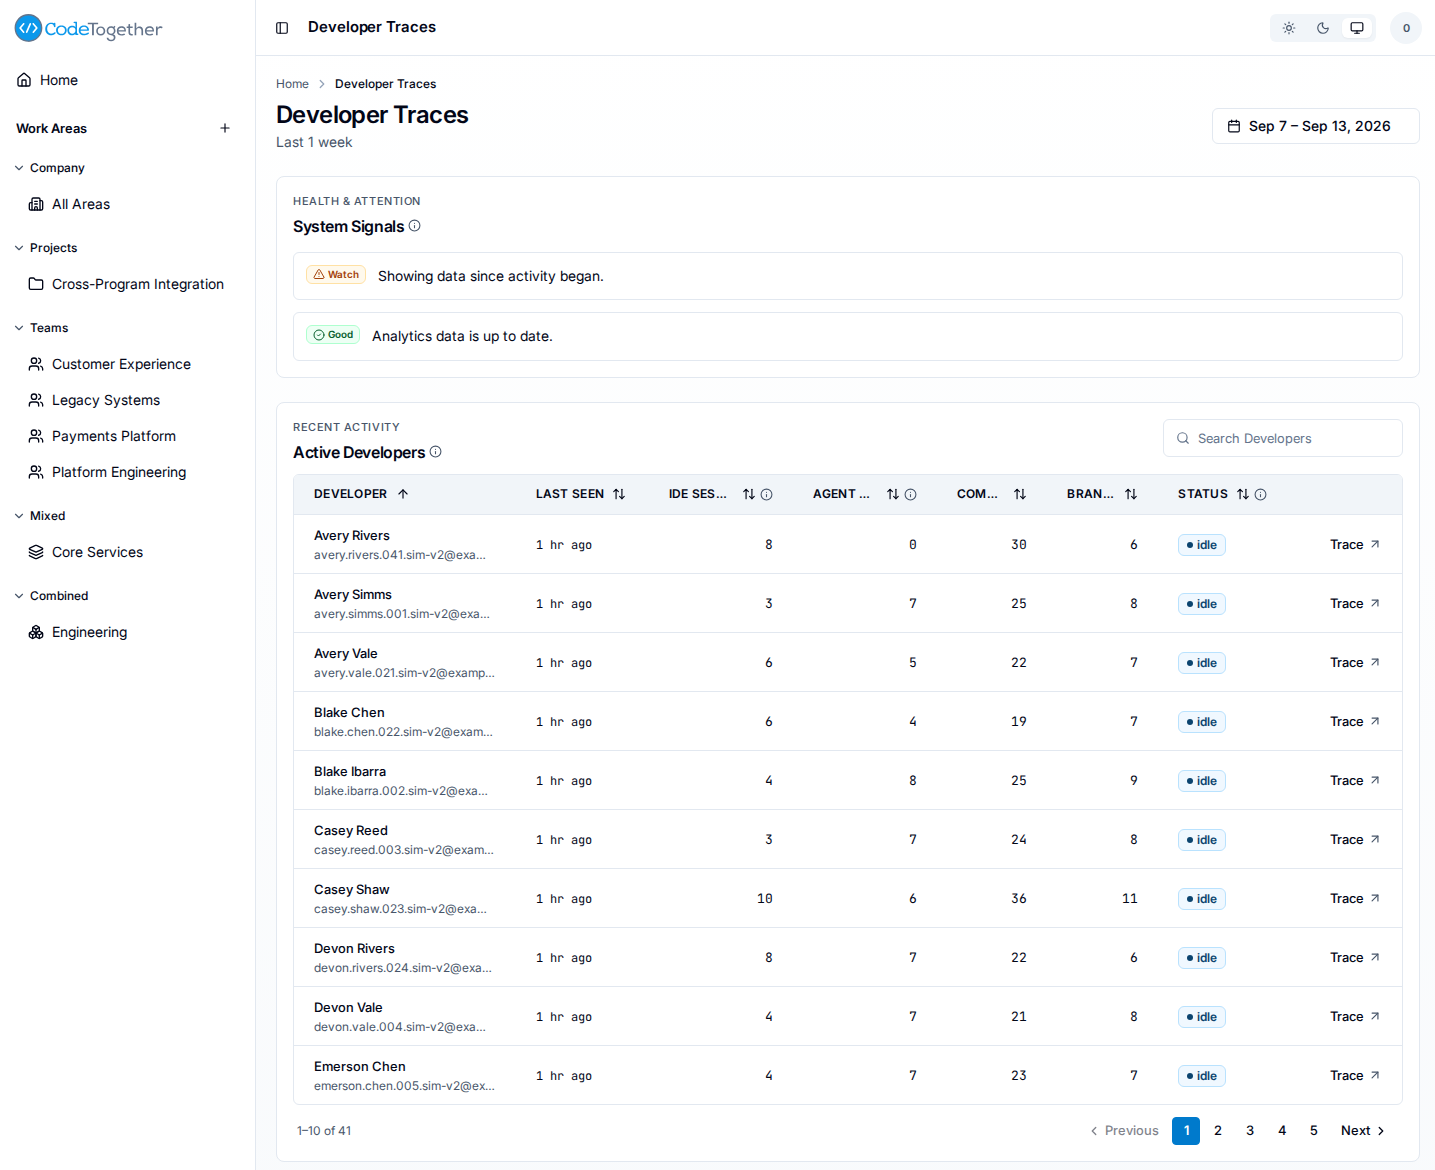
Task: Open Trace for Avery Rivers
Action: point(1355,545)
